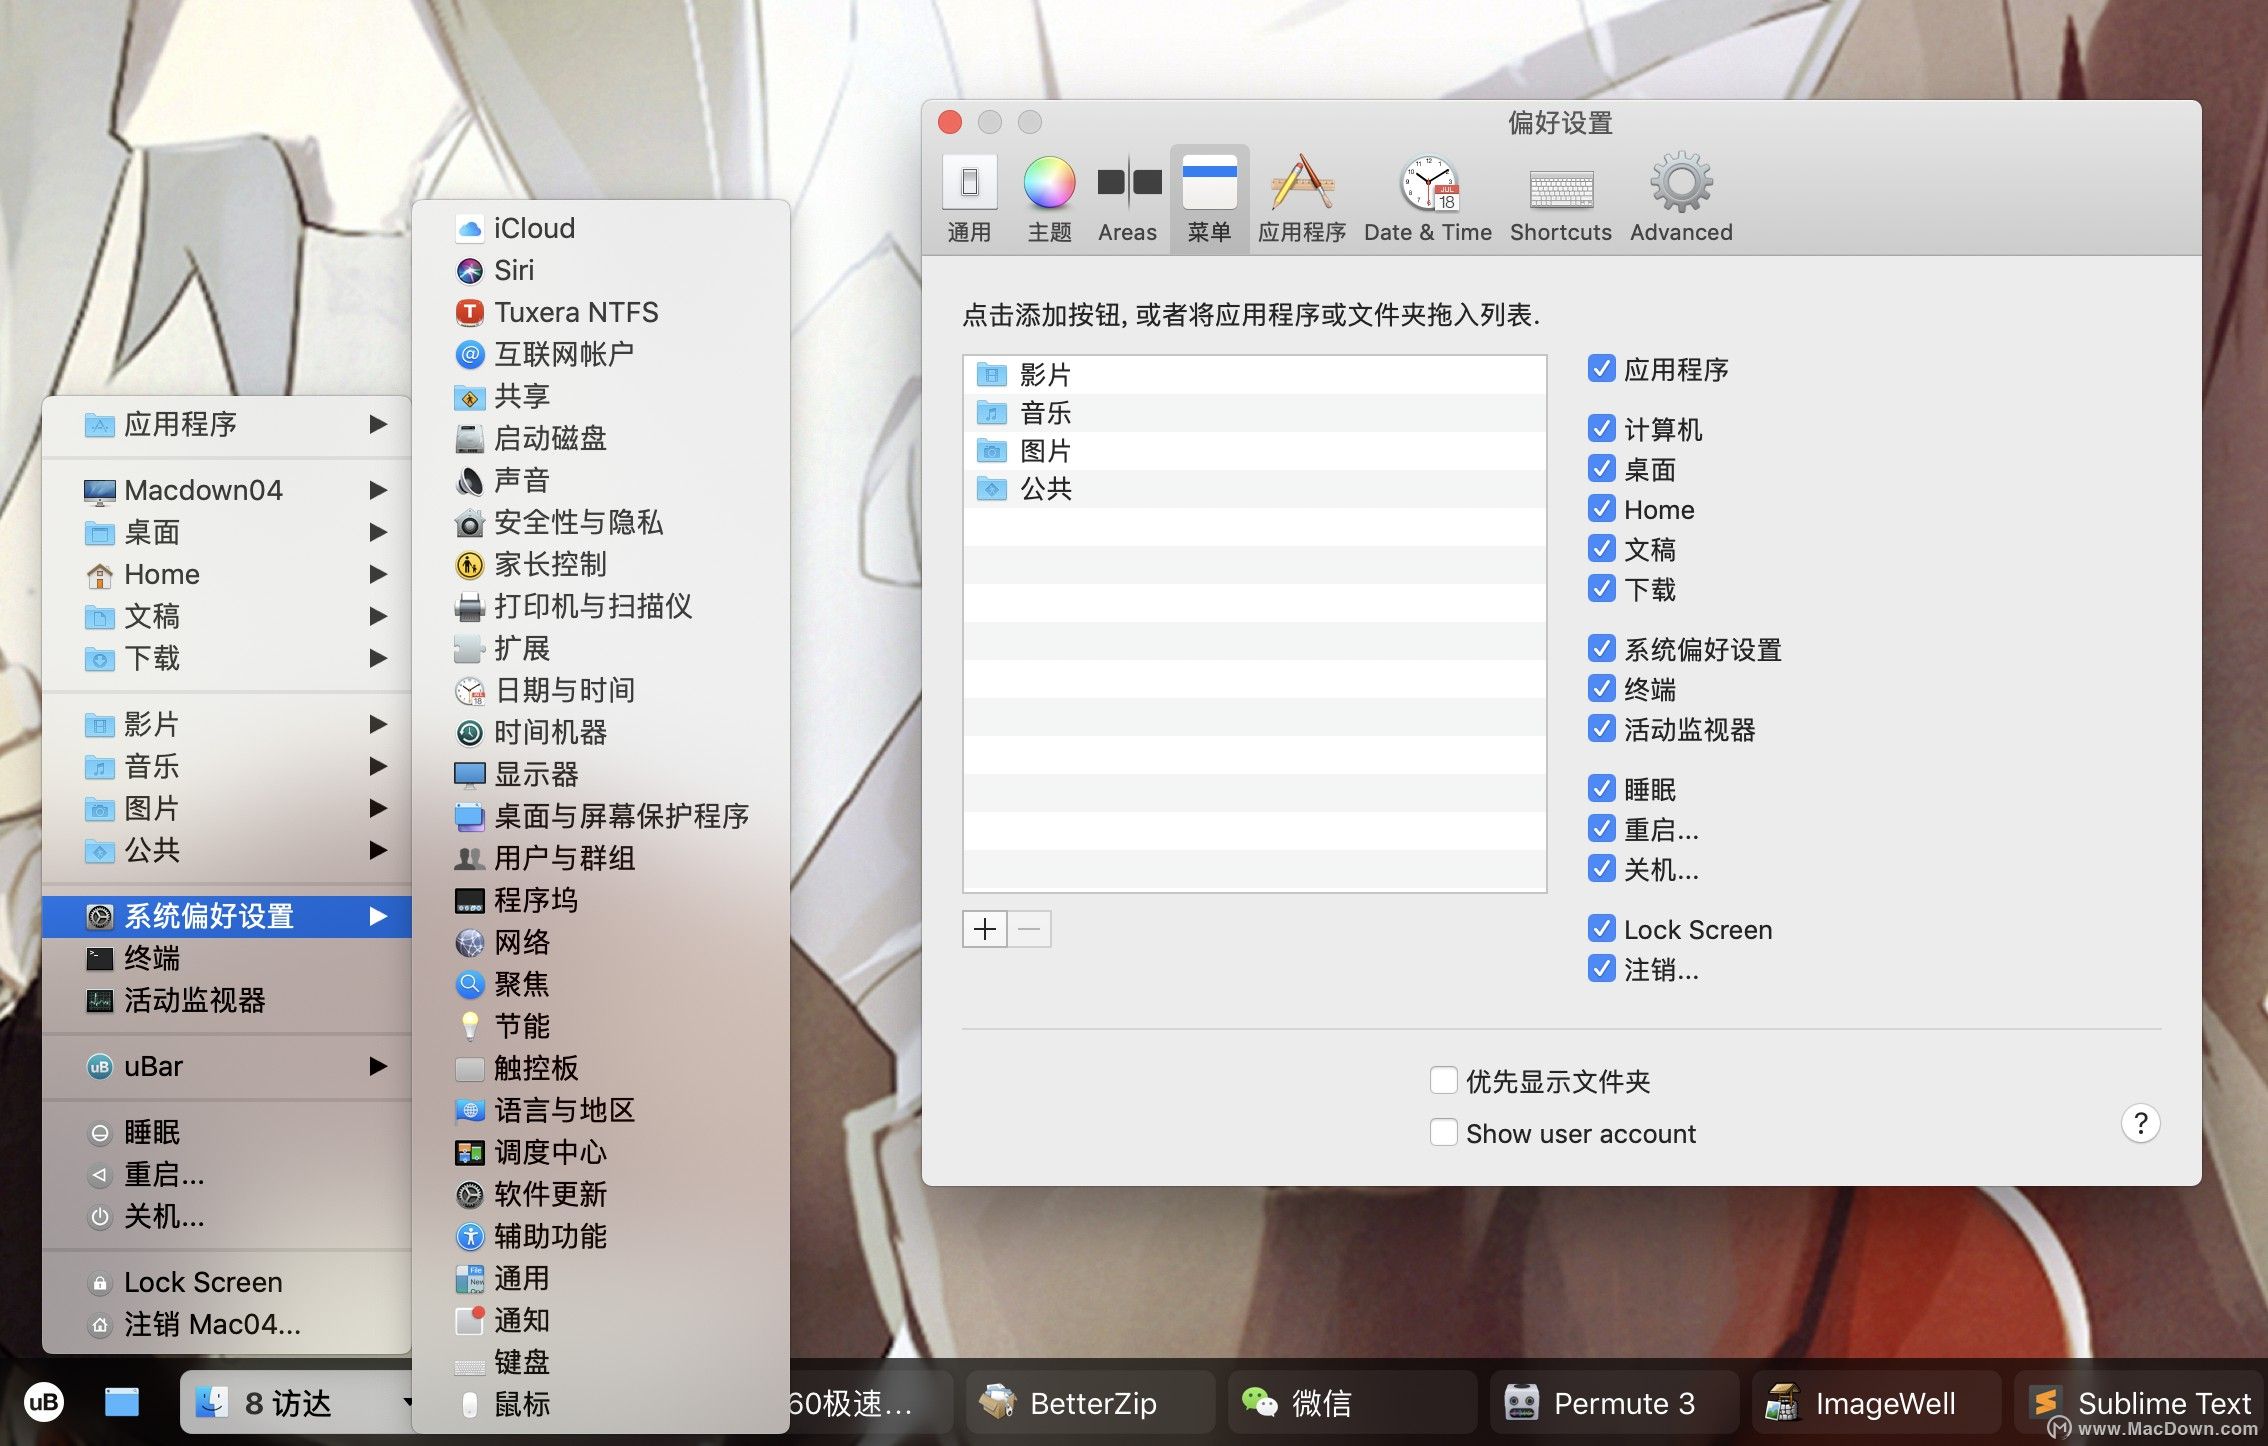Click the Shortcuts keyboard icon
This screenshot has width=2268, height=1446.
(x=1560, y=188)
